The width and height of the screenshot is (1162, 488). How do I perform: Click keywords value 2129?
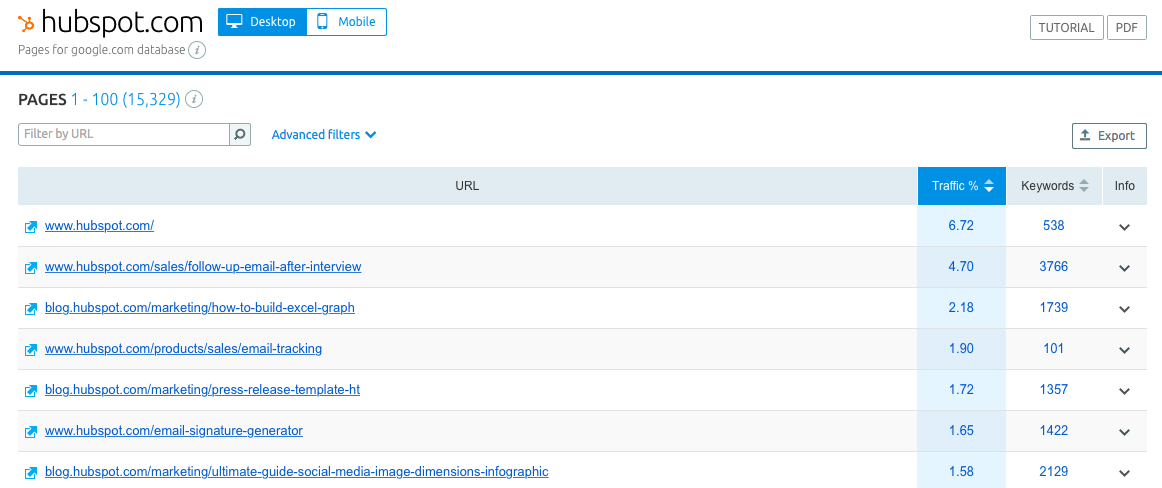(1053, 471)
